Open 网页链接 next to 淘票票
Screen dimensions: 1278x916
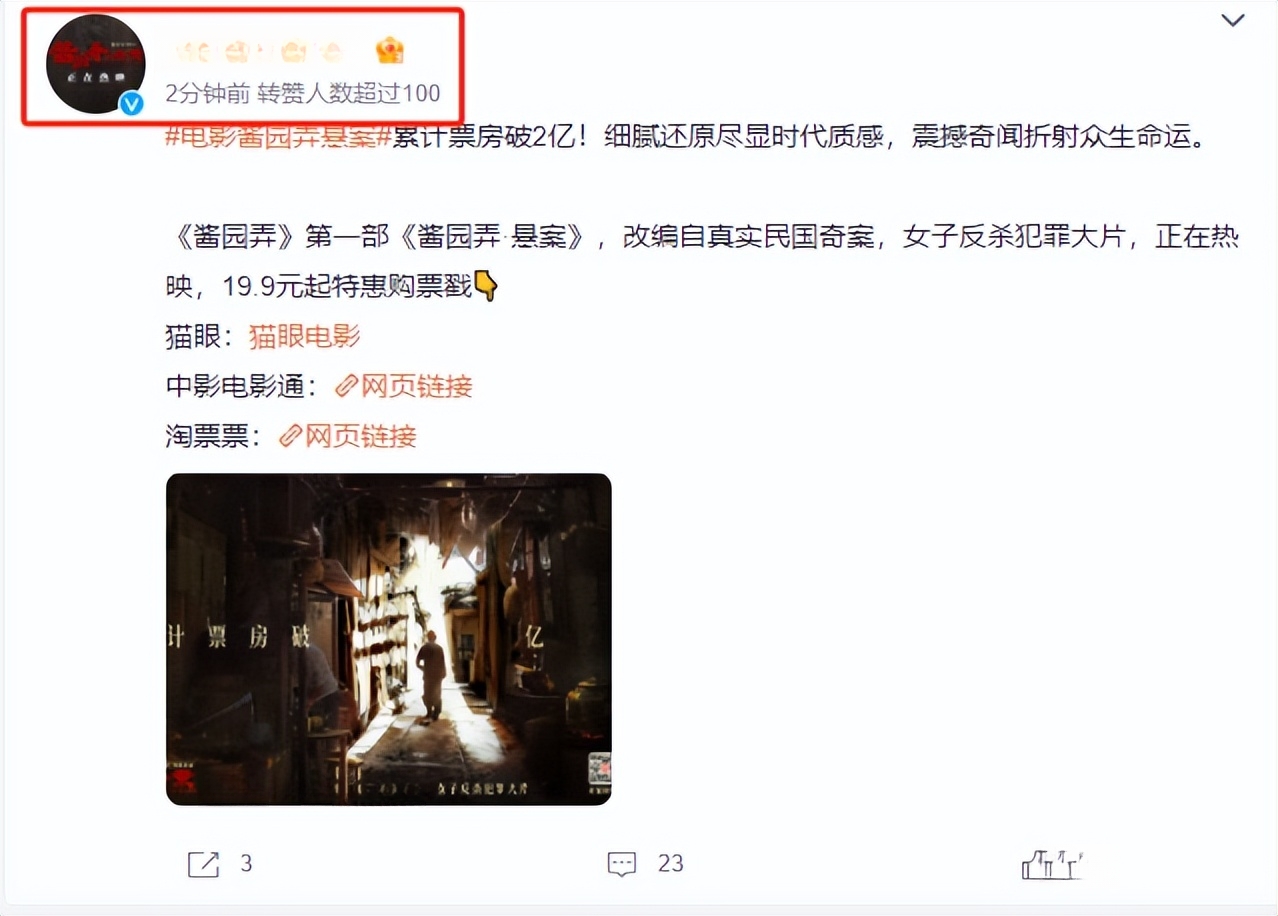(x=361, y=436)
